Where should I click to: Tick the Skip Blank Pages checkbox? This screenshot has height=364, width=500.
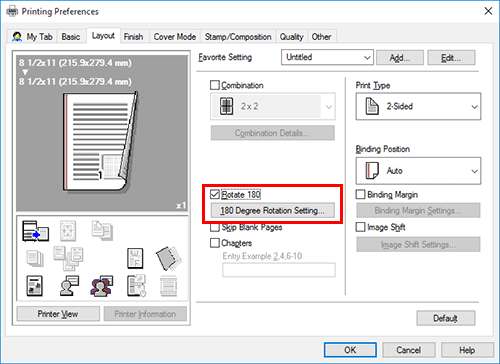coord(215,227)
